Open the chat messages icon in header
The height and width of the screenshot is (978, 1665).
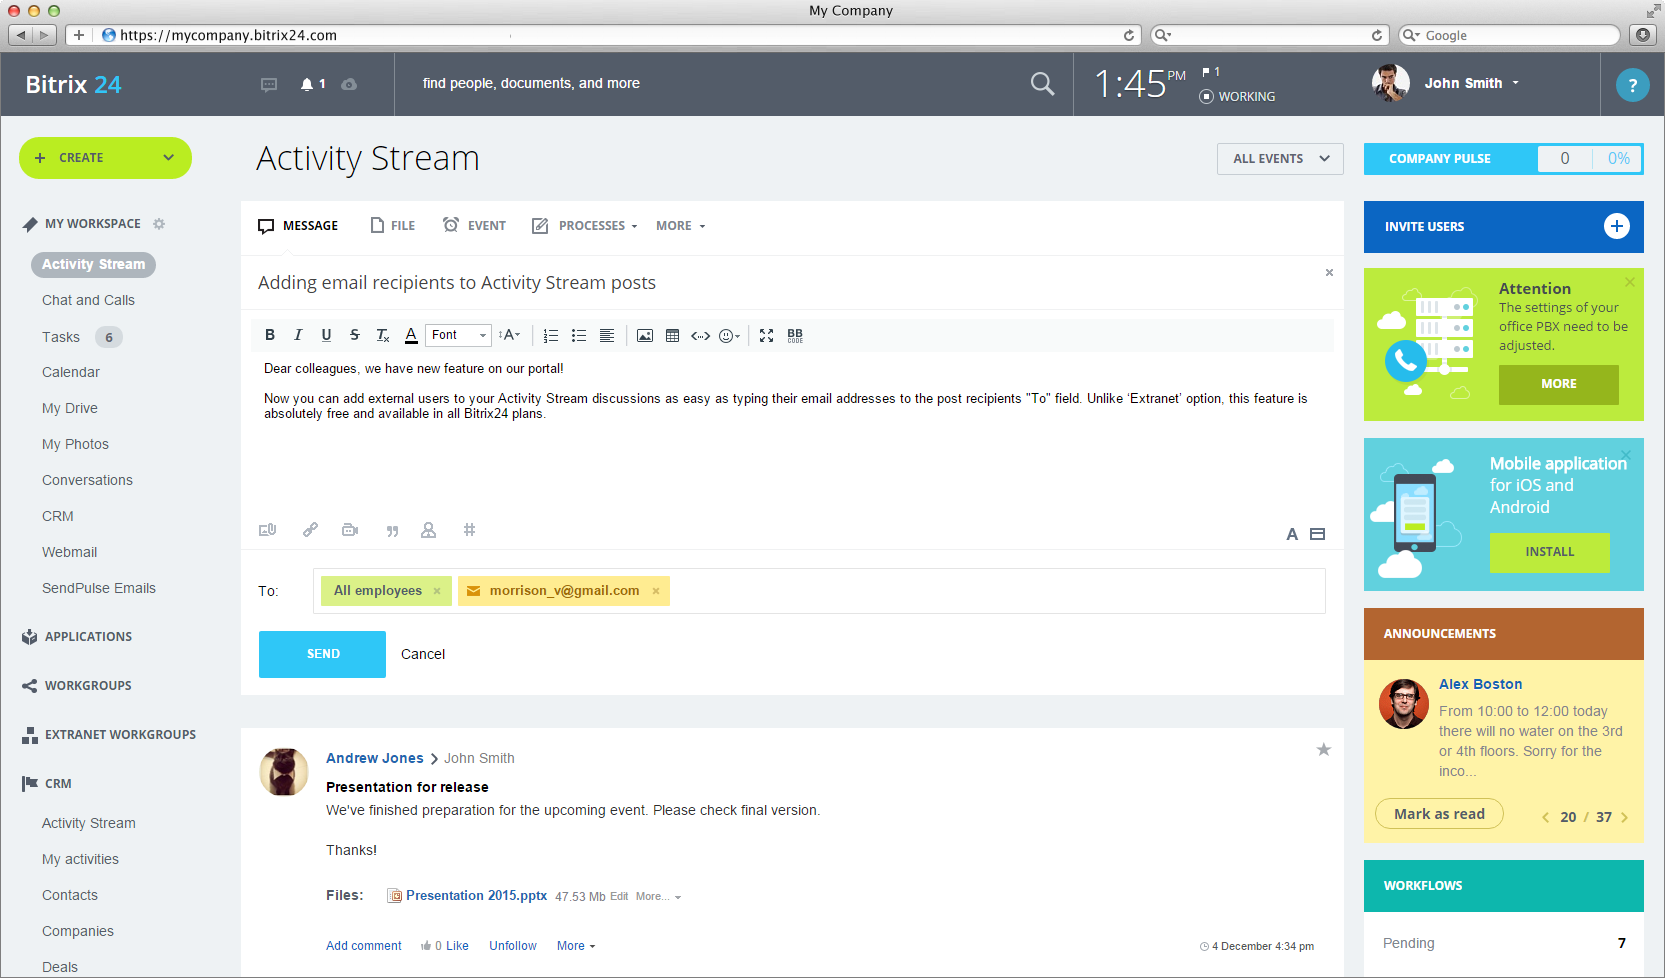[x=269, y=85]
